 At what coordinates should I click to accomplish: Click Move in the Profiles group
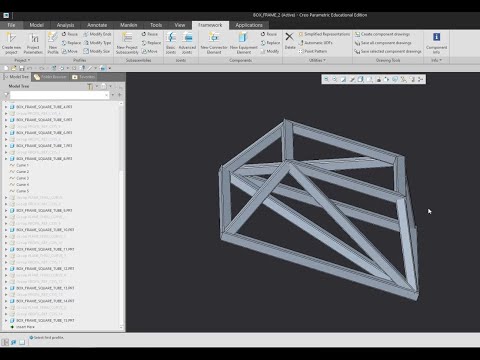(69, 51)
